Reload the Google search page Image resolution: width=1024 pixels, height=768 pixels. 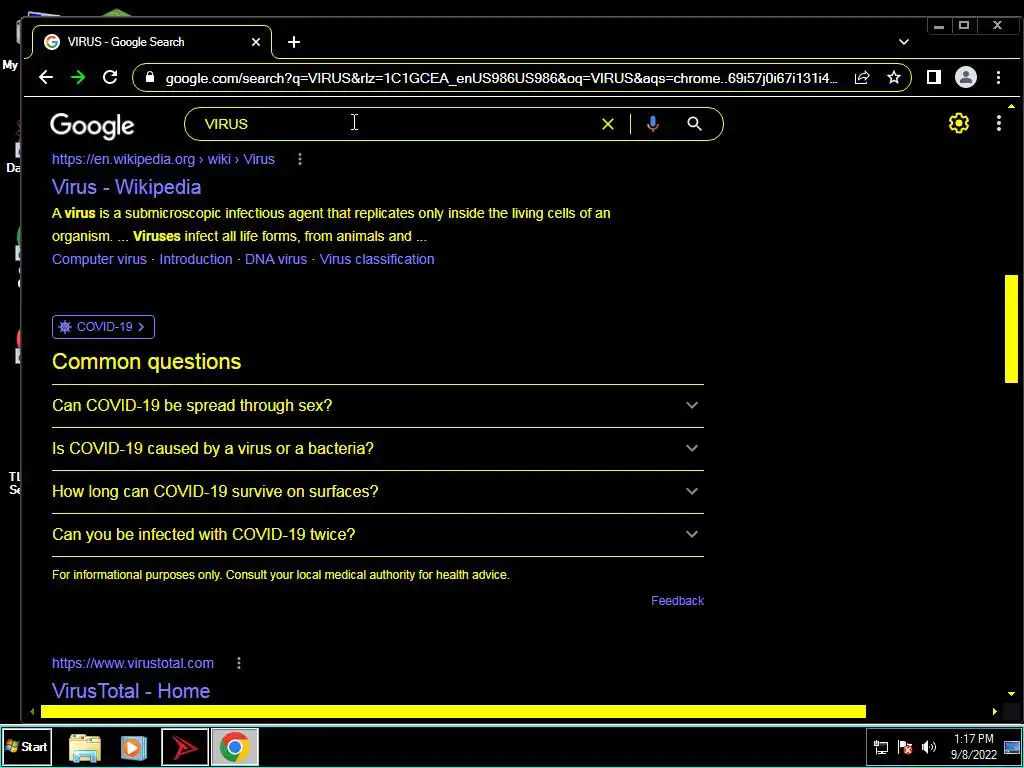coord(110,78)
